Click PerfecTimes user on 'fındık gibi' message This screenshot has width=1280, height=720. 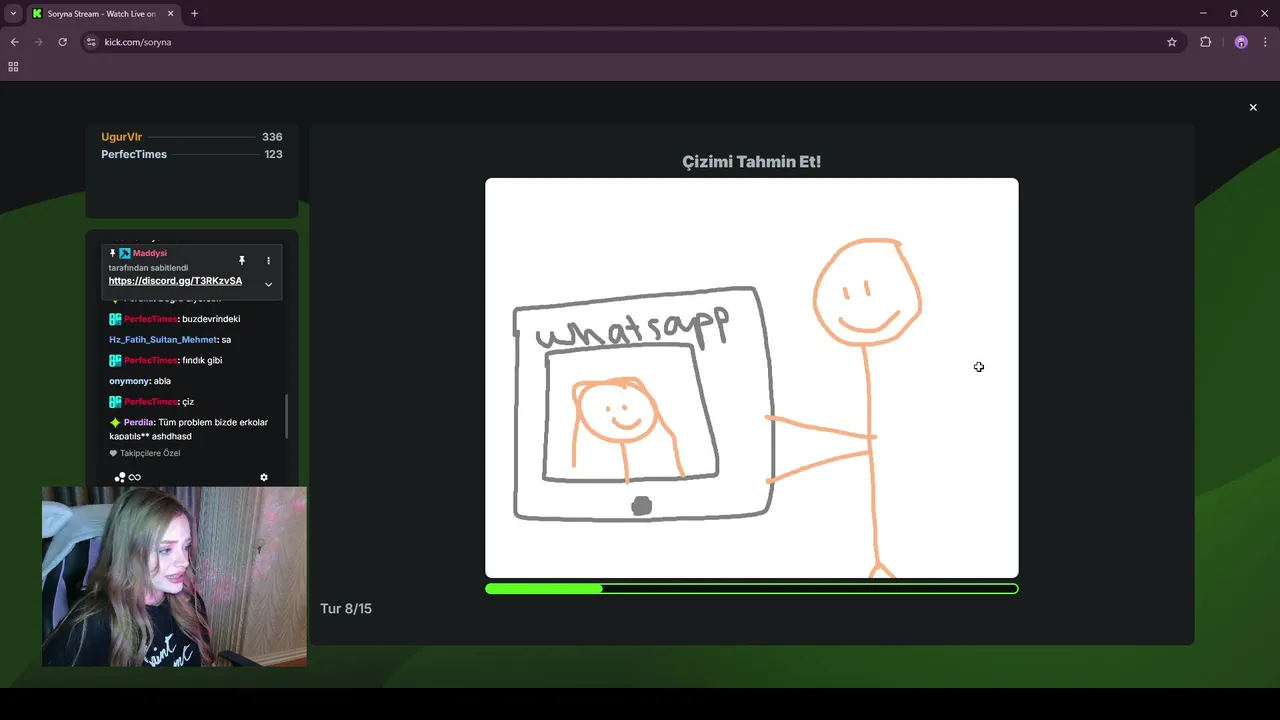150,360
